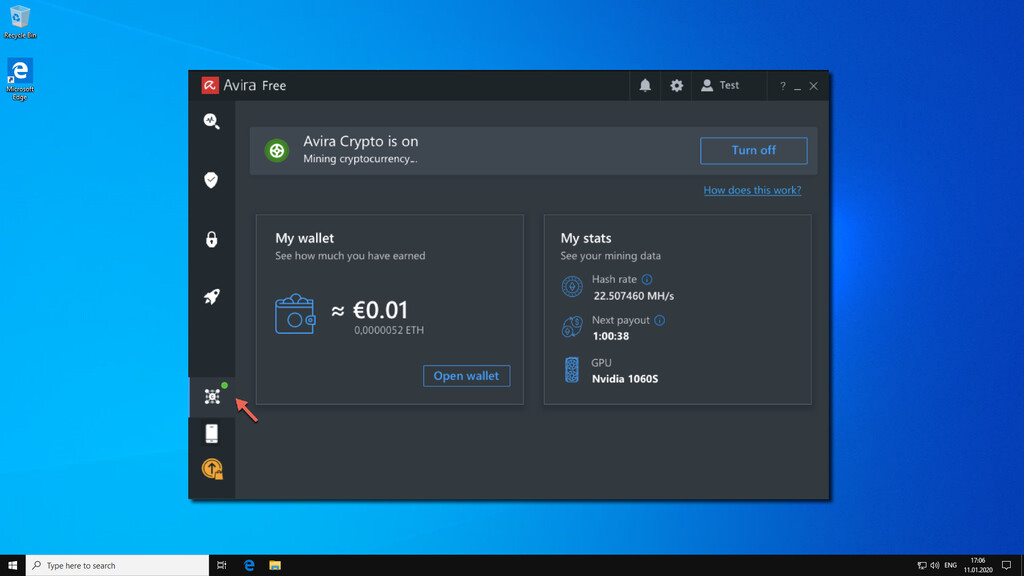Select the Avira Crypto sidebar icon
1024x576 pixels.
(212, 396)
